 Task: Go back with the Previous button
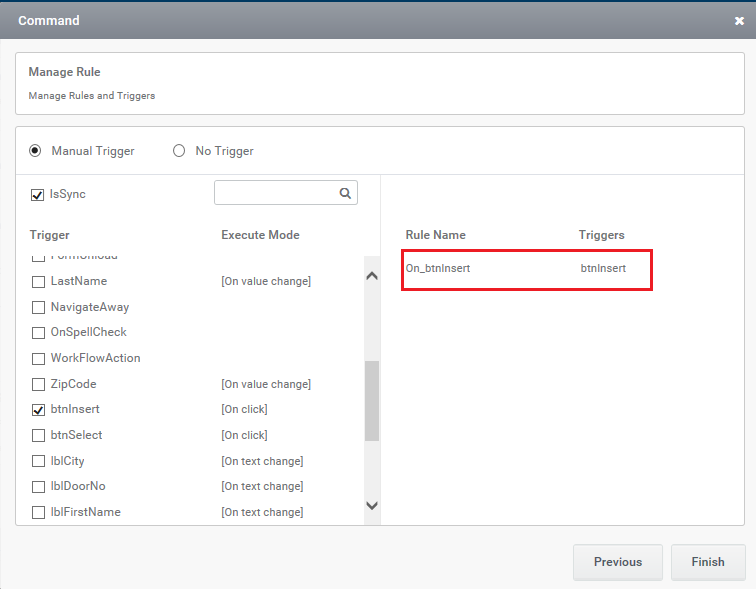(617, 562)
